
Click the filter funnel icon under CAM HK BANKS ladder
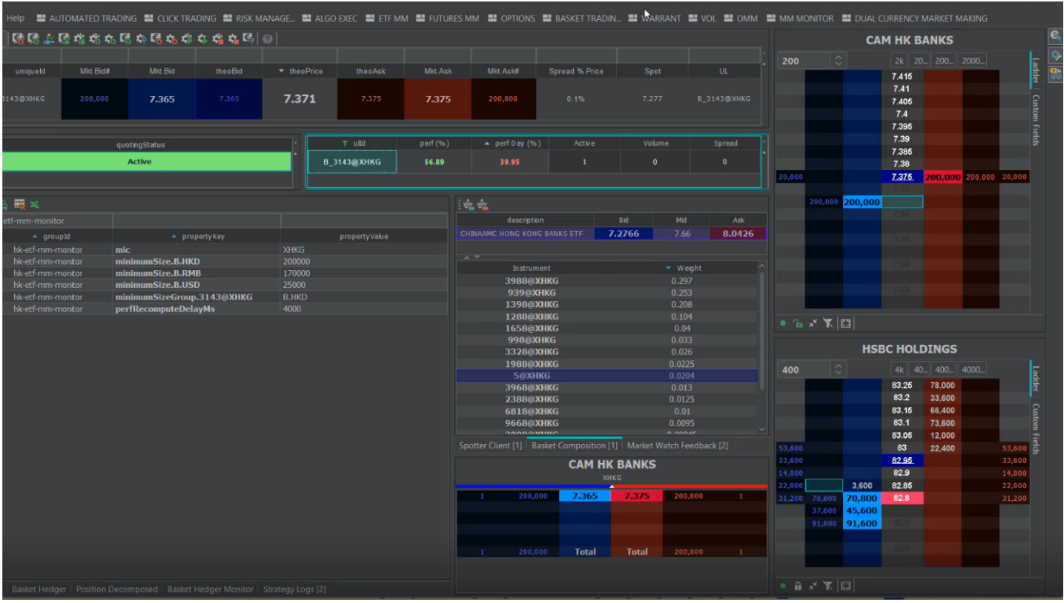coord(828,324)
